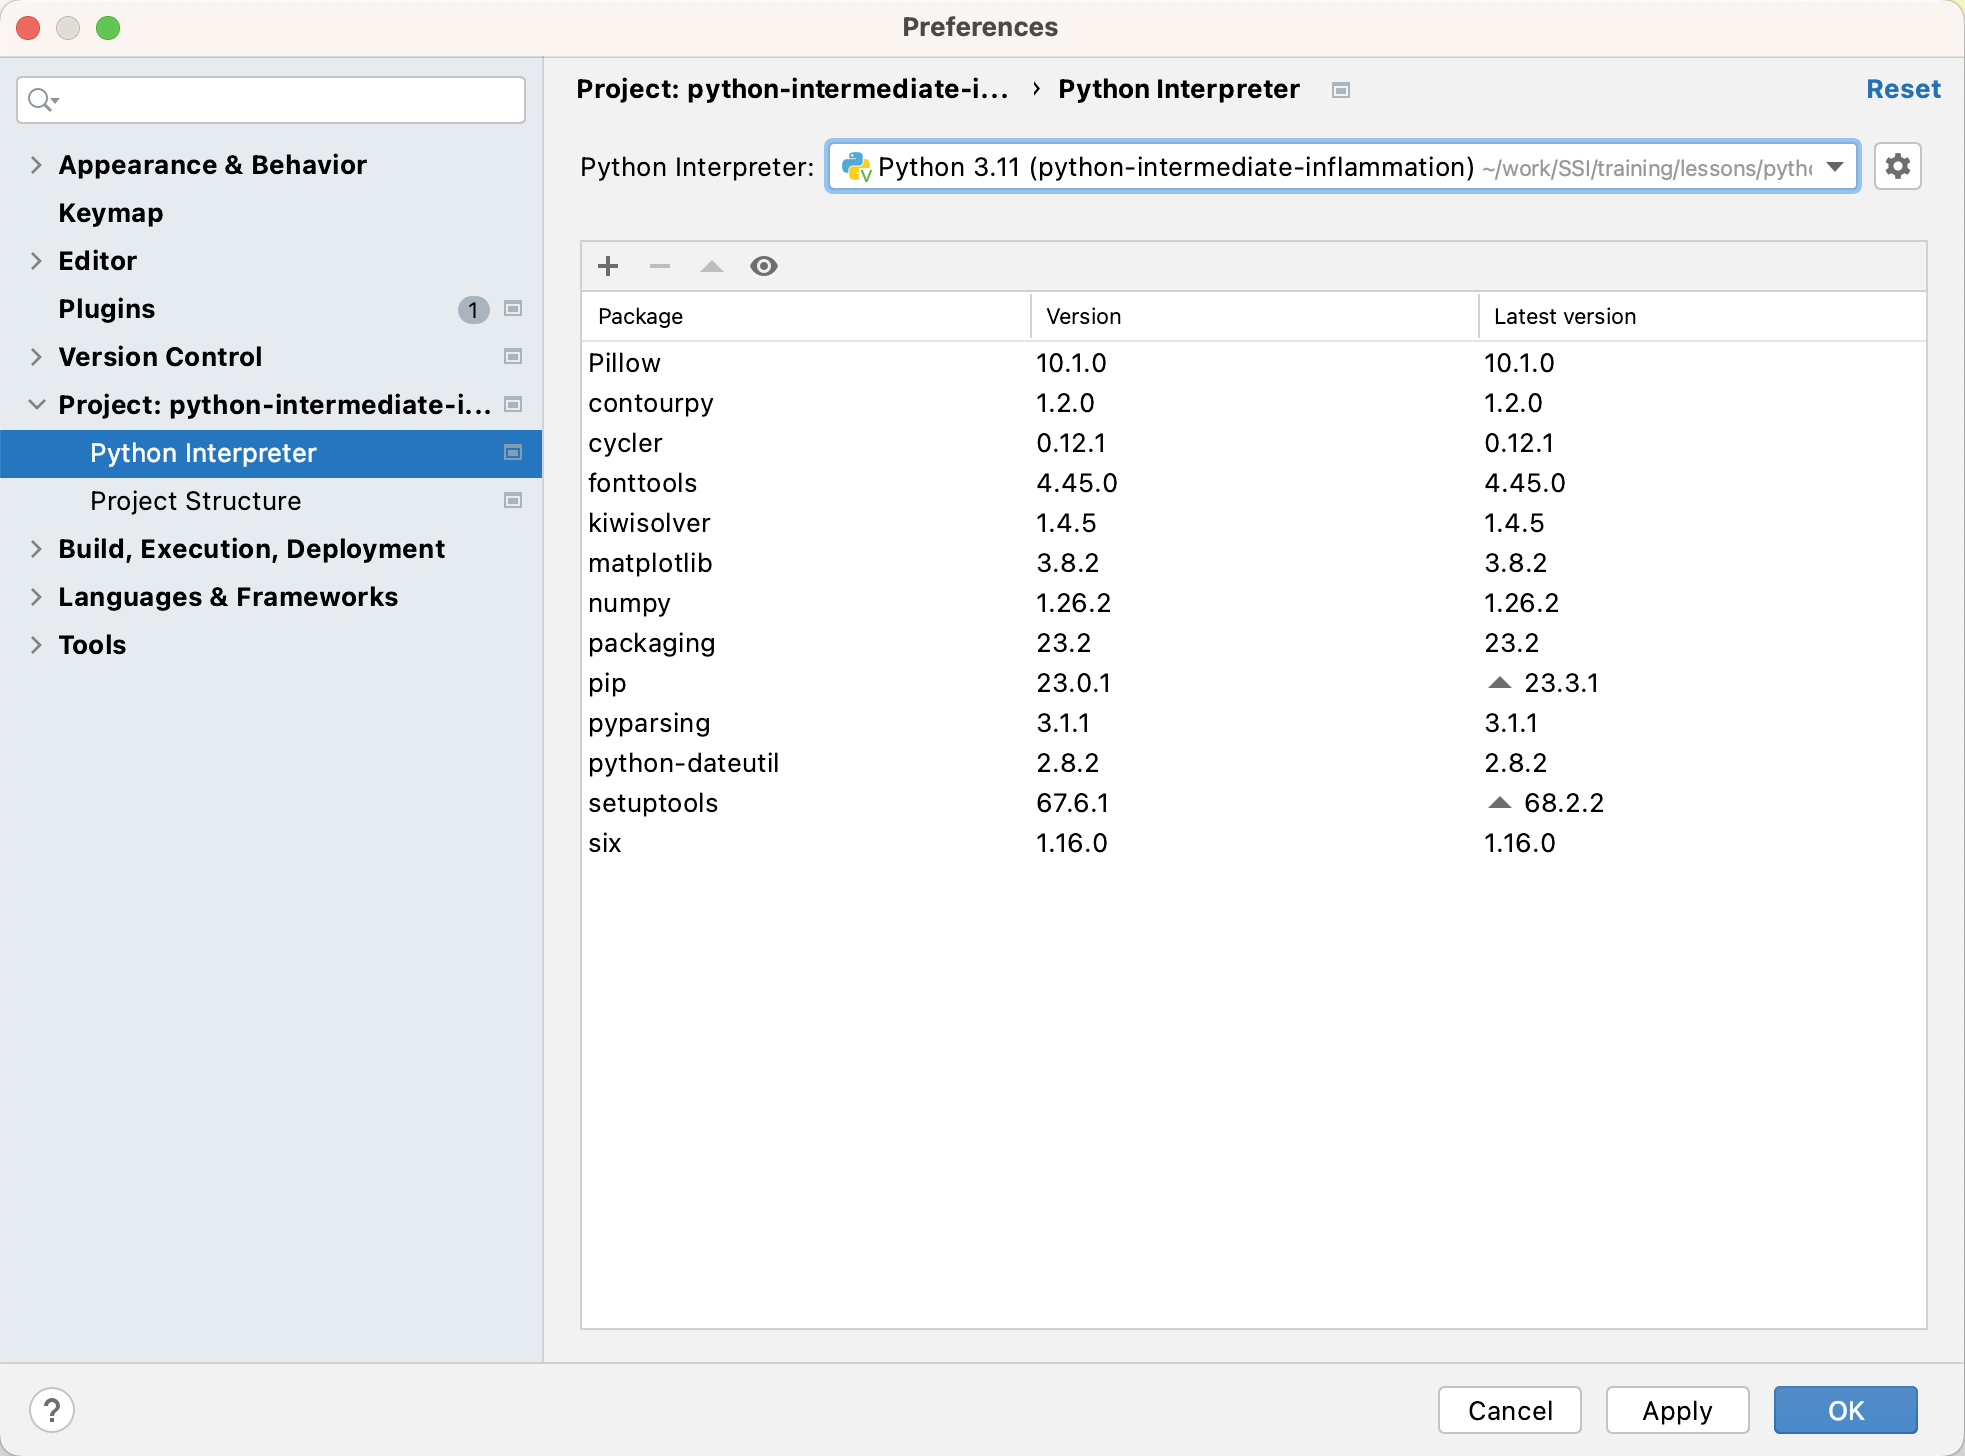Select the Project Structure tree item
This screenshot has width=1965, height=1456.
pyautogui.click(x=194, y=500)
